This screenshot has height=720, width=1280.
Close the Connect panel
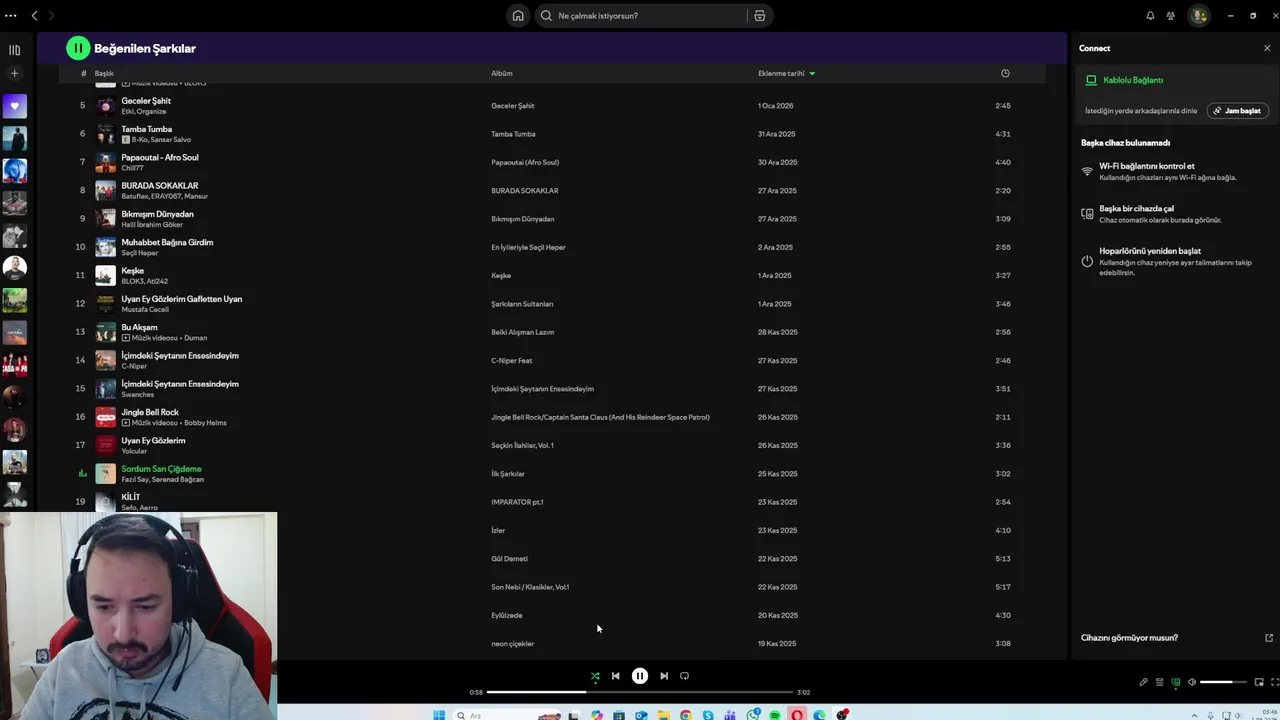[1267, 48]
